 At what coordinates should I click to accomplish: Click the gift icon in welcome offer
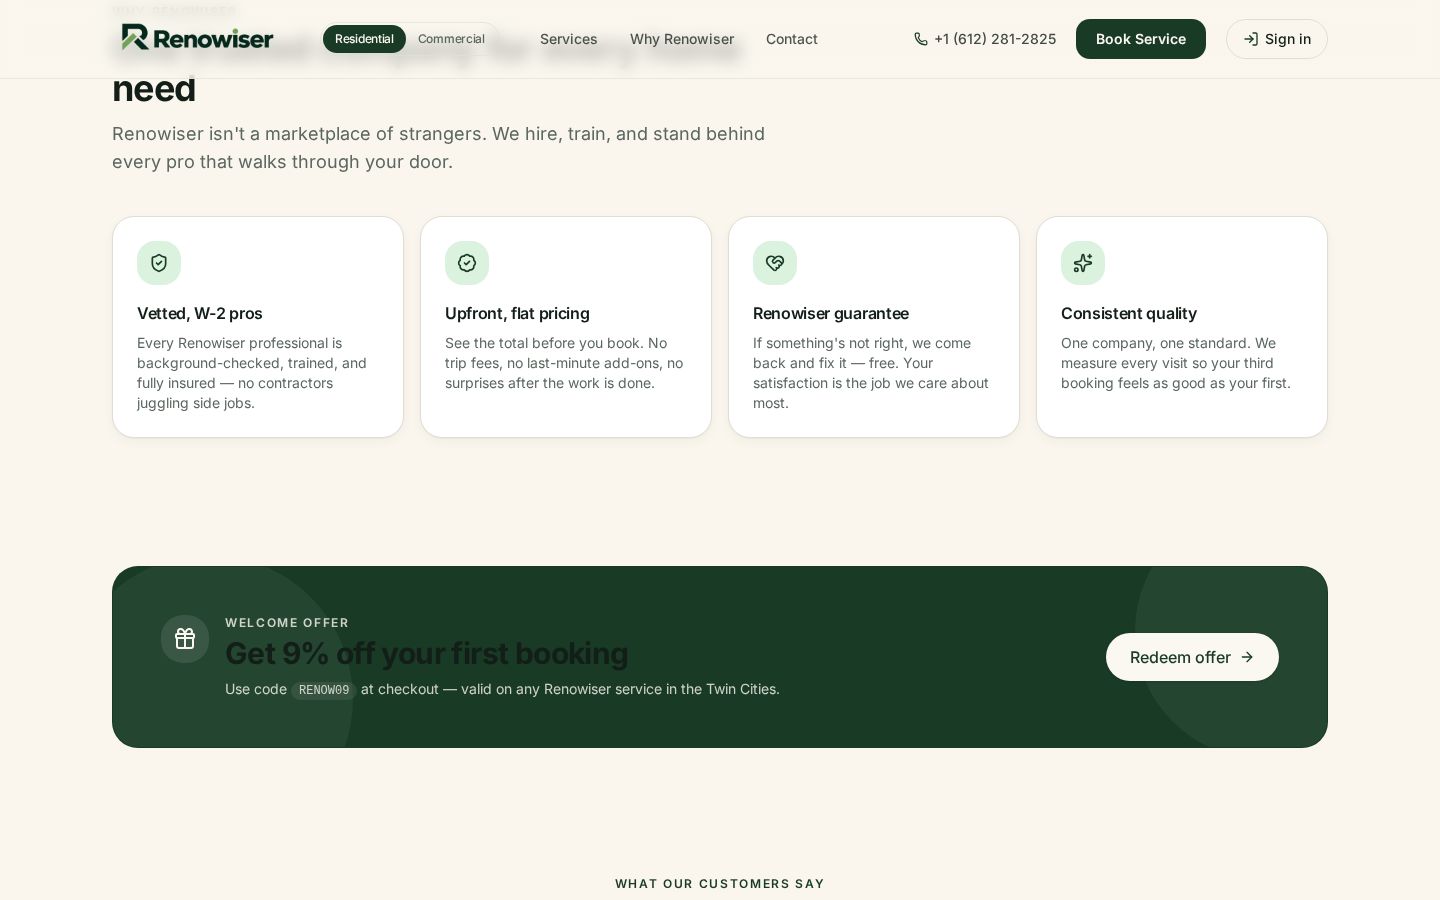(185, 639)
